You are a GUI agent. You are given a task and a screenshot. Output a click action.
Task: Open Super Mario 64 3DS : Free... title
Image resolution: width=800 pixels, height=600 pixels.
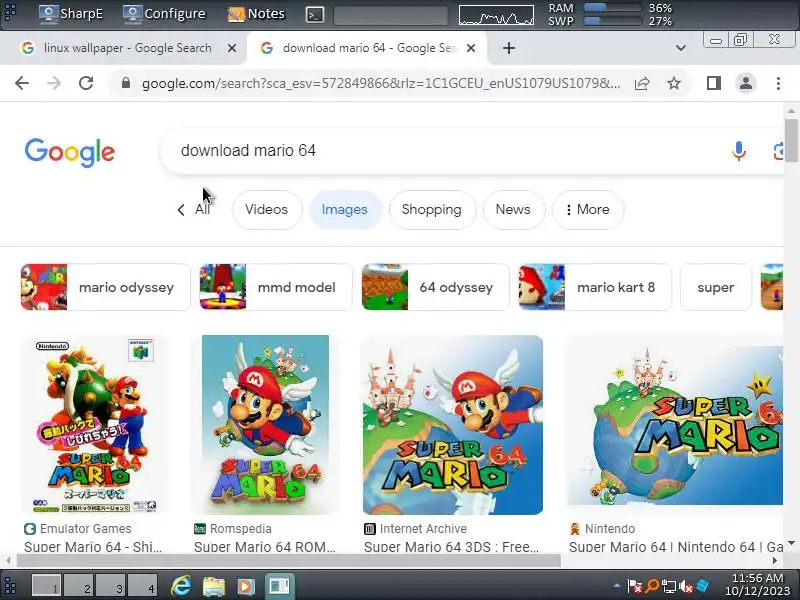(x=451, y=547)
